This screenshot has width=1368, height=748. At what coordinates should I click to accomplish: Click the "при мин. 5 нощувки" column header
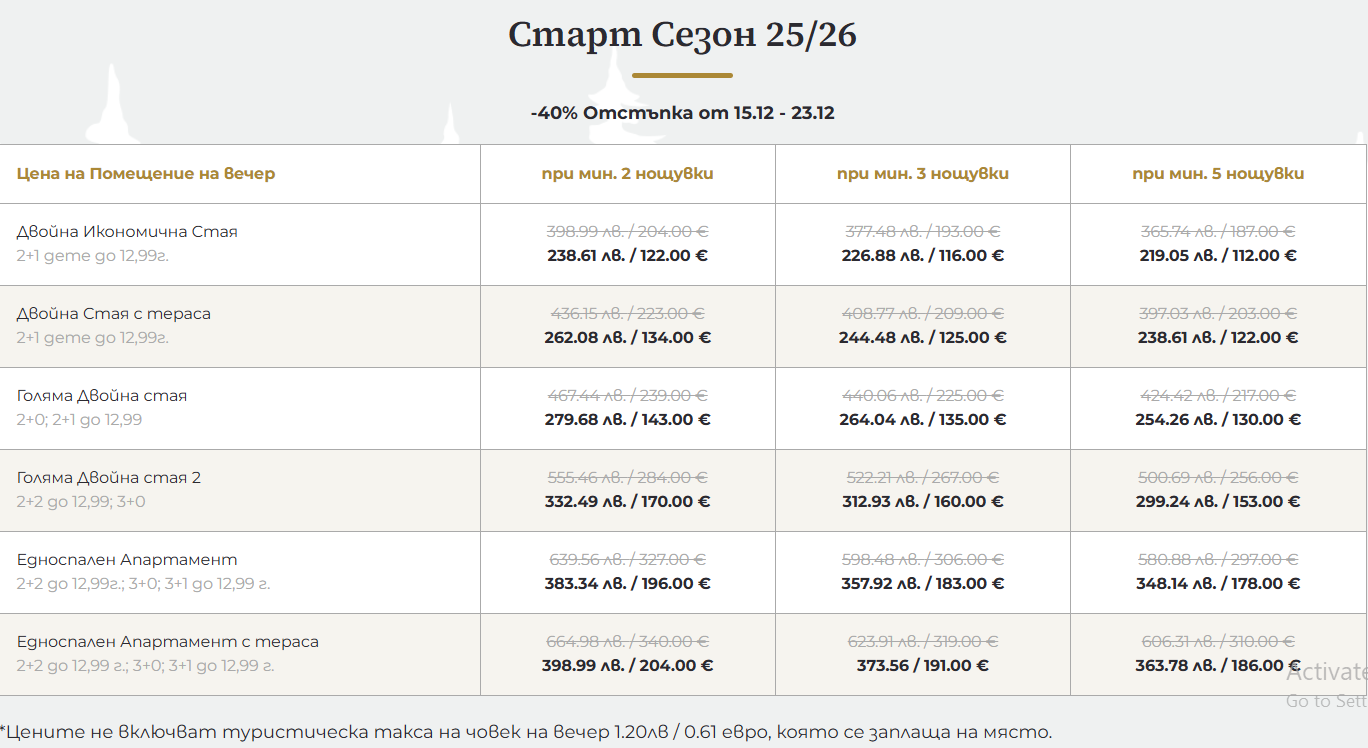point(1218,174)
